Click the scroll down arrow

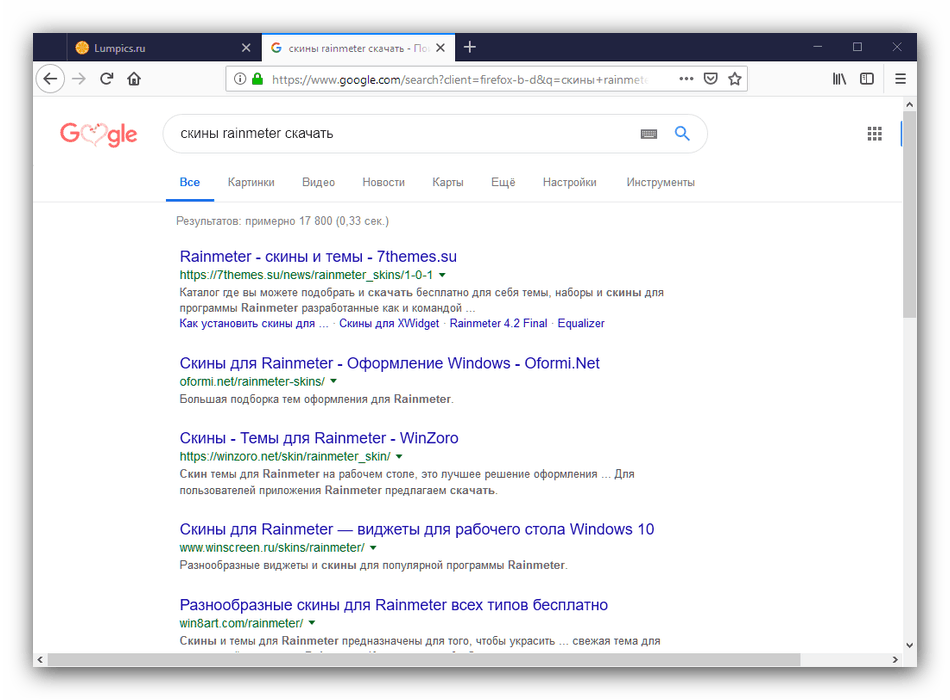909,645
